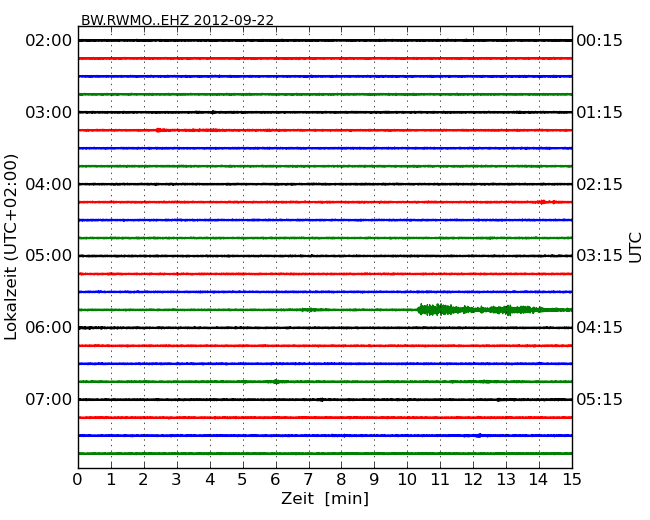
Task: Select the 04:00 local time label
Action: [x=49, y=184]
